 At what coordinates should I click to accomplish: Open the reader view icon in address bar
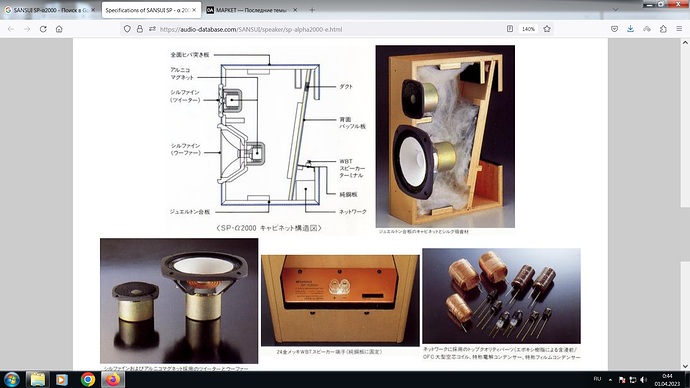coord(510,29)
